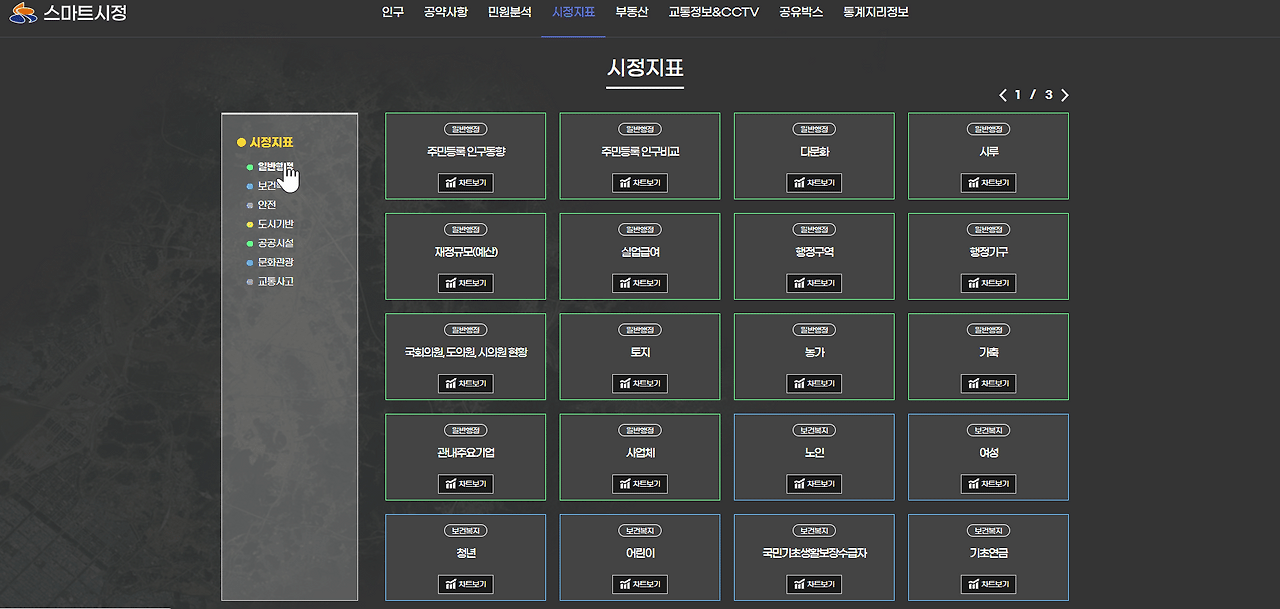1280x609 pixels.
Task: Open the 부동산 menu
Action: [632, 12]
